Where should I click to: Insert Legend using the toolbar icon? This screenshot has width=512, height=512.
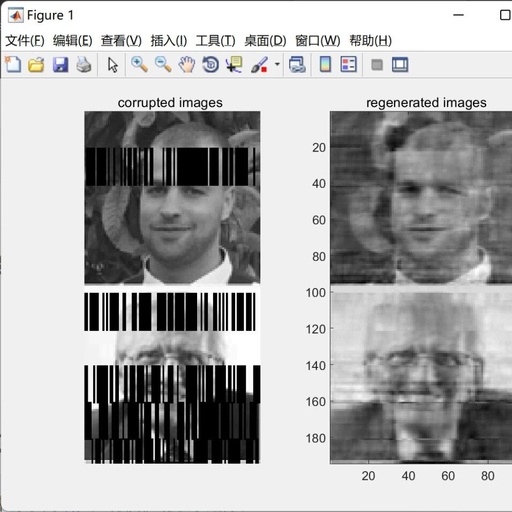(349, 64)
